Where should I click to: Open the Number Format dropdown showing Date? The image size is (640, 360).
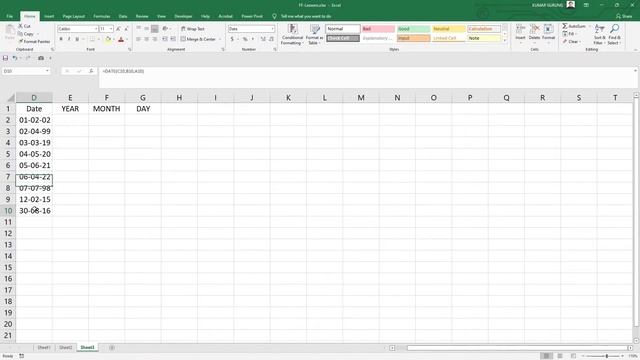[x=273, y=29]
